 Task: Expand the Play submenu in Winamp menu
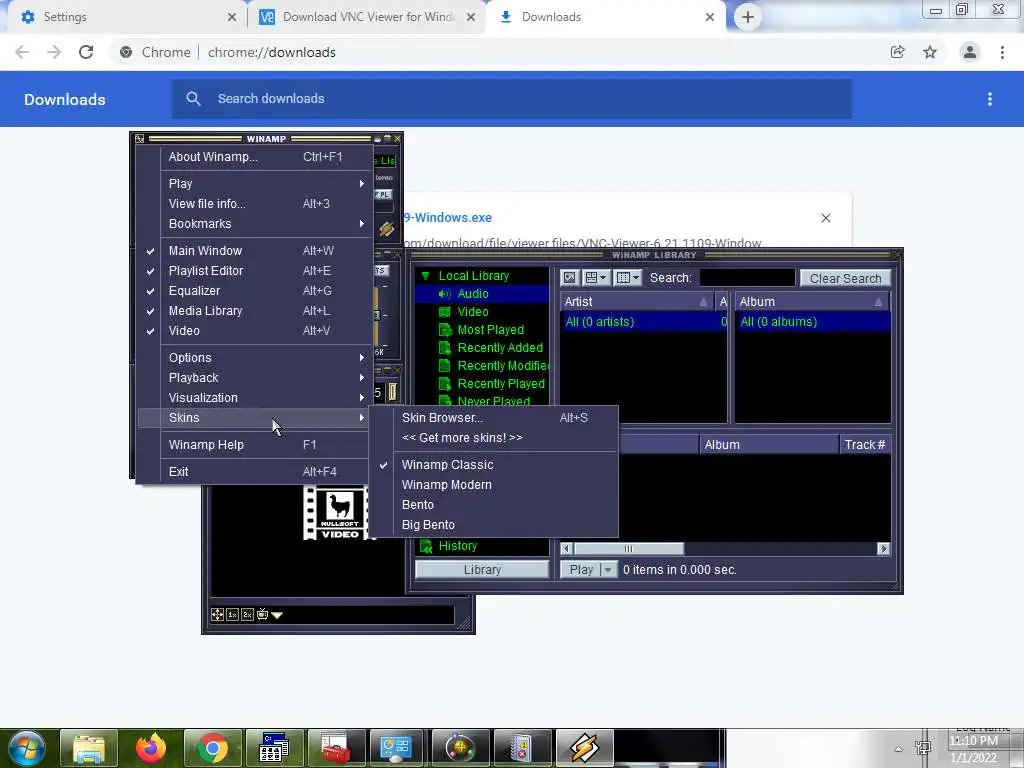coord(255,184)
